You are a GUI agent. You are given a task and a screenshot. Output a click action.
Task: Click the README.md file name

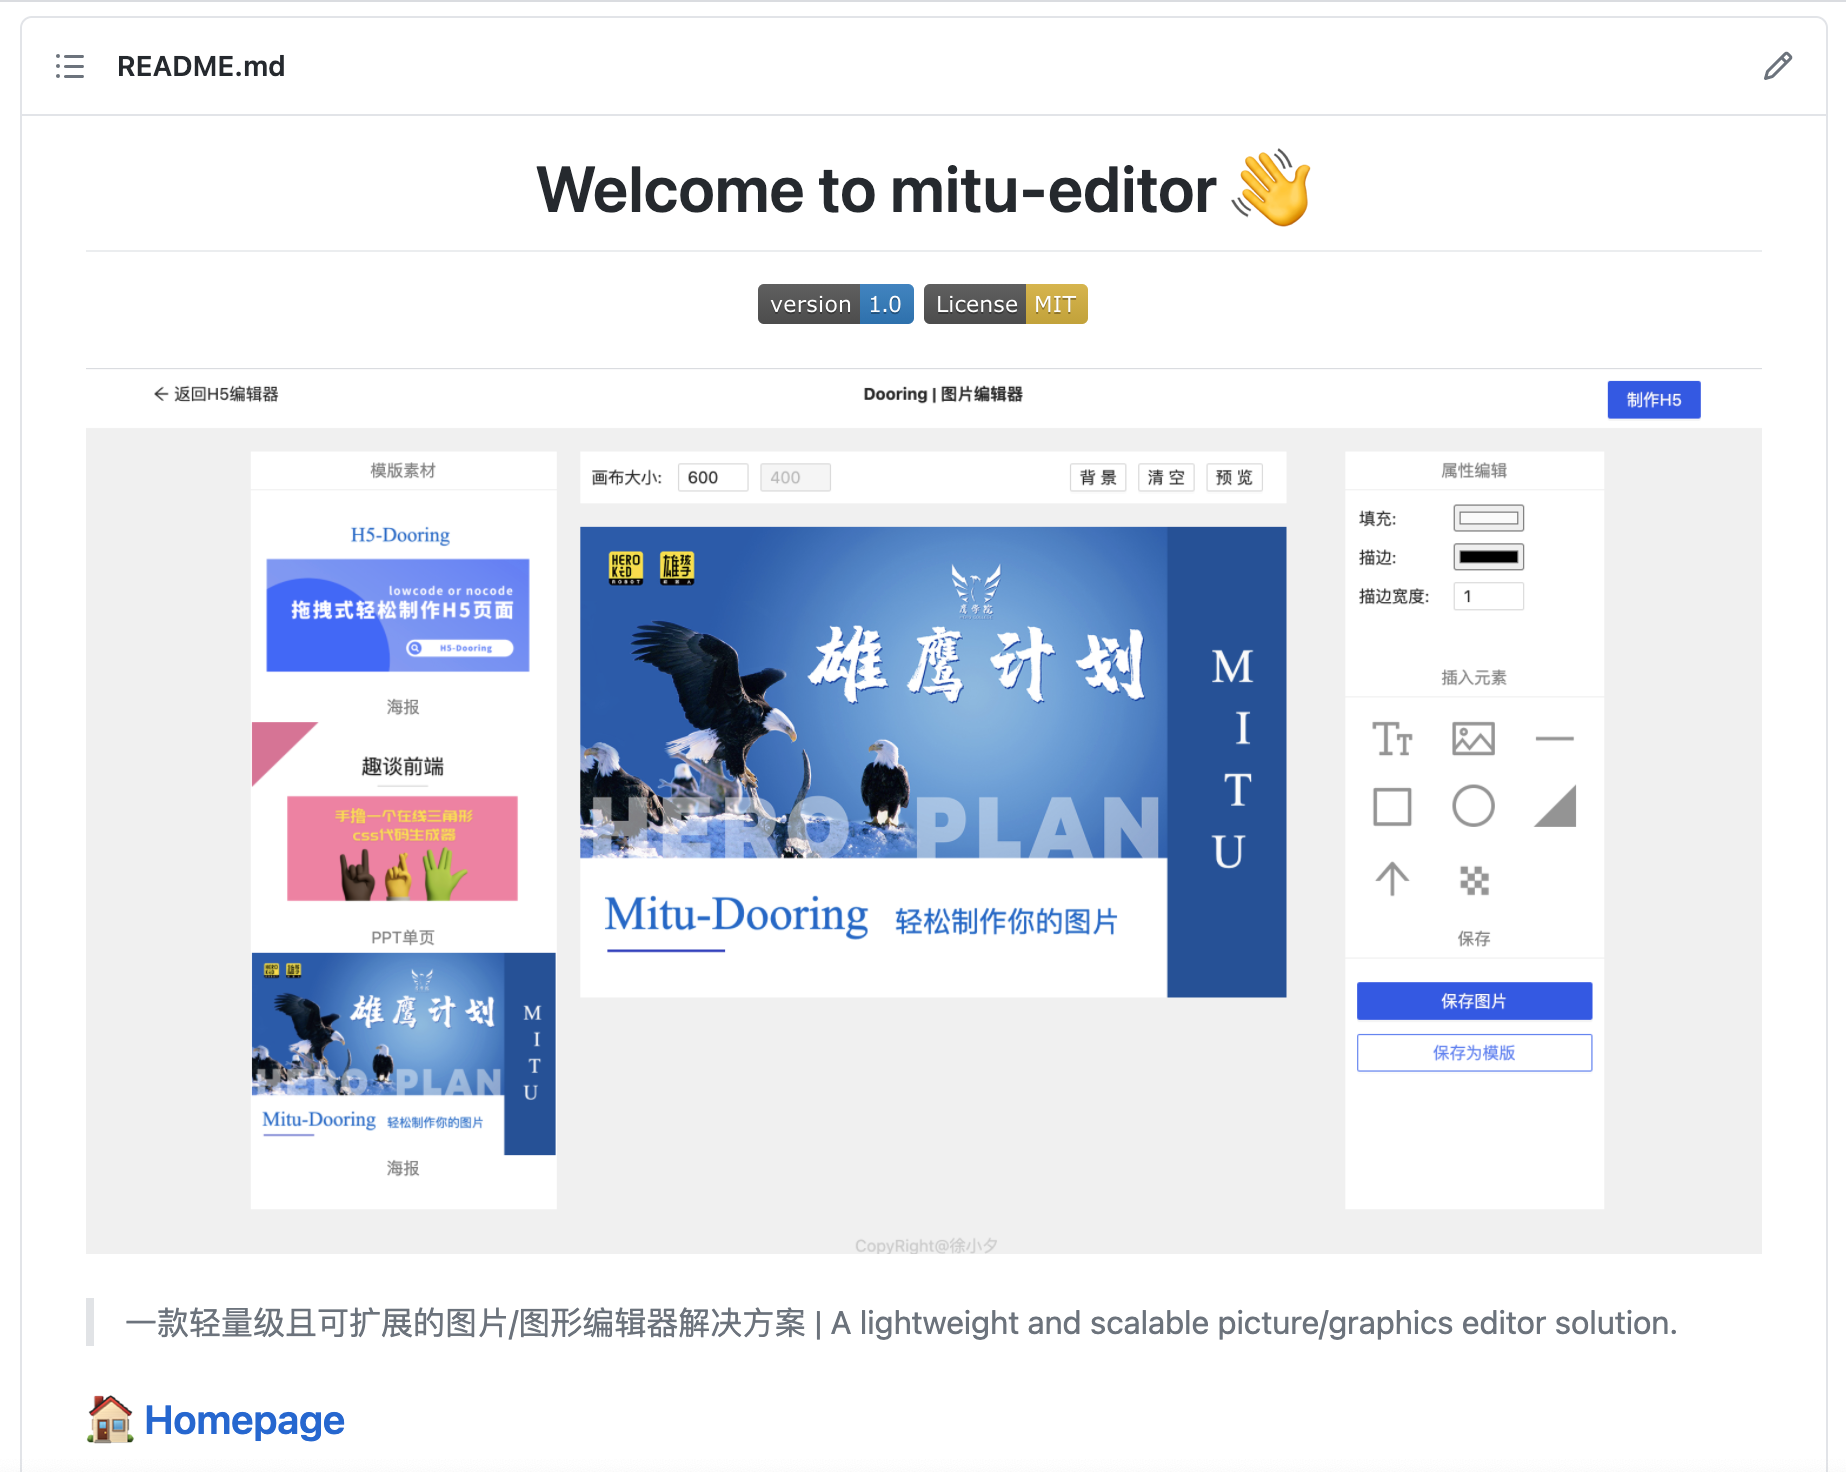(x=201, y=66)
